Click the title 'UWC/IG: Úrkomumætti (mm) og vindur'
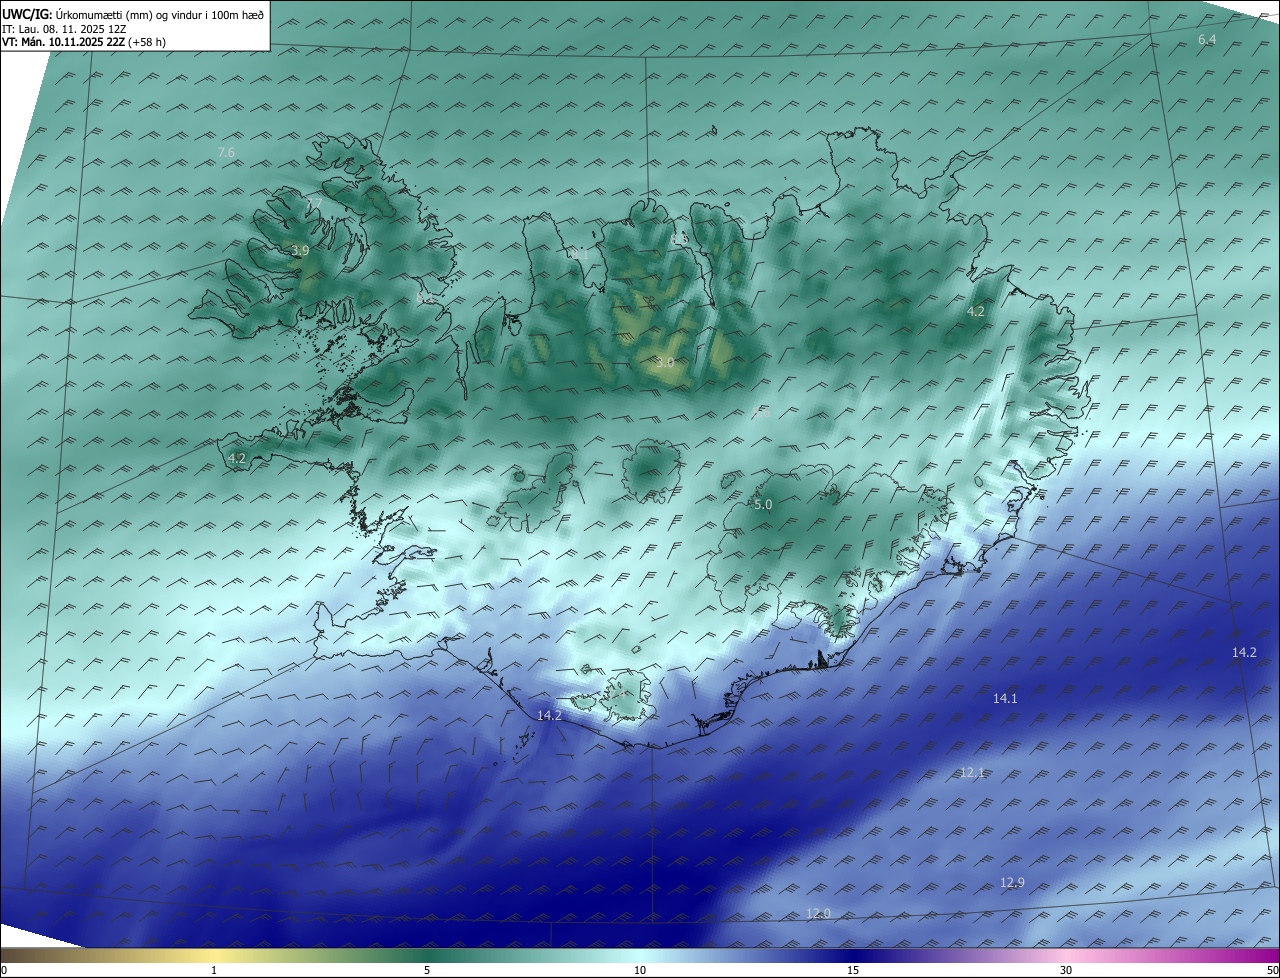1280x978 pixels. point(133,15)
